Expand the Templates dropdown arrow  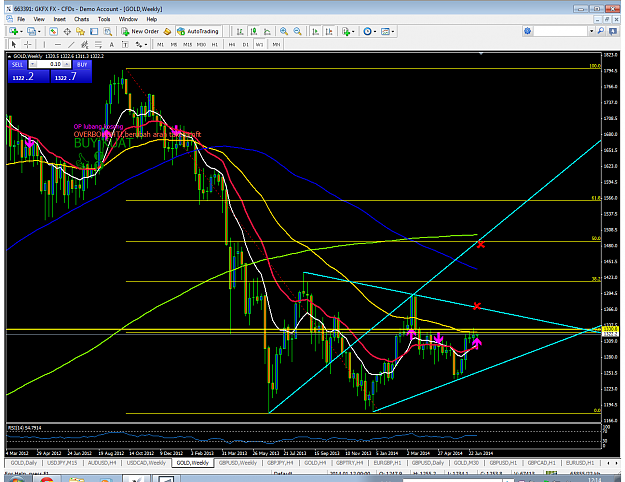[393, 31]
